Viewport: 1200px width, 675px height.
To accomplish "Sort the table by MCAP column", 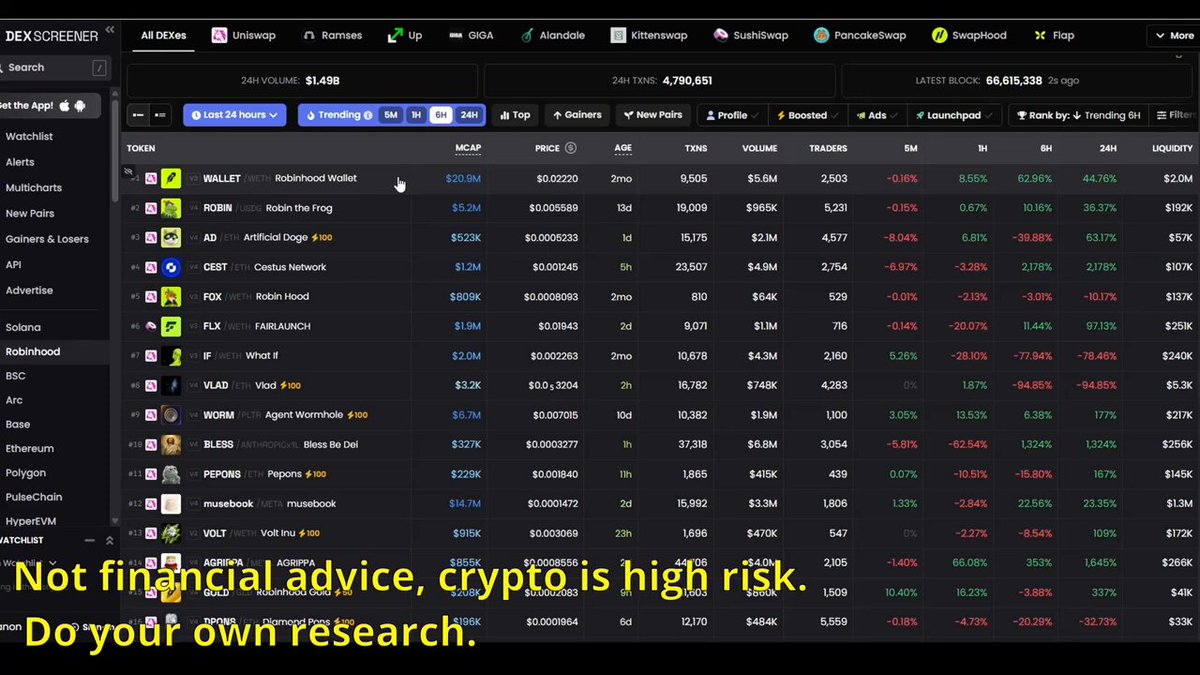I will [x=468, y=148].
